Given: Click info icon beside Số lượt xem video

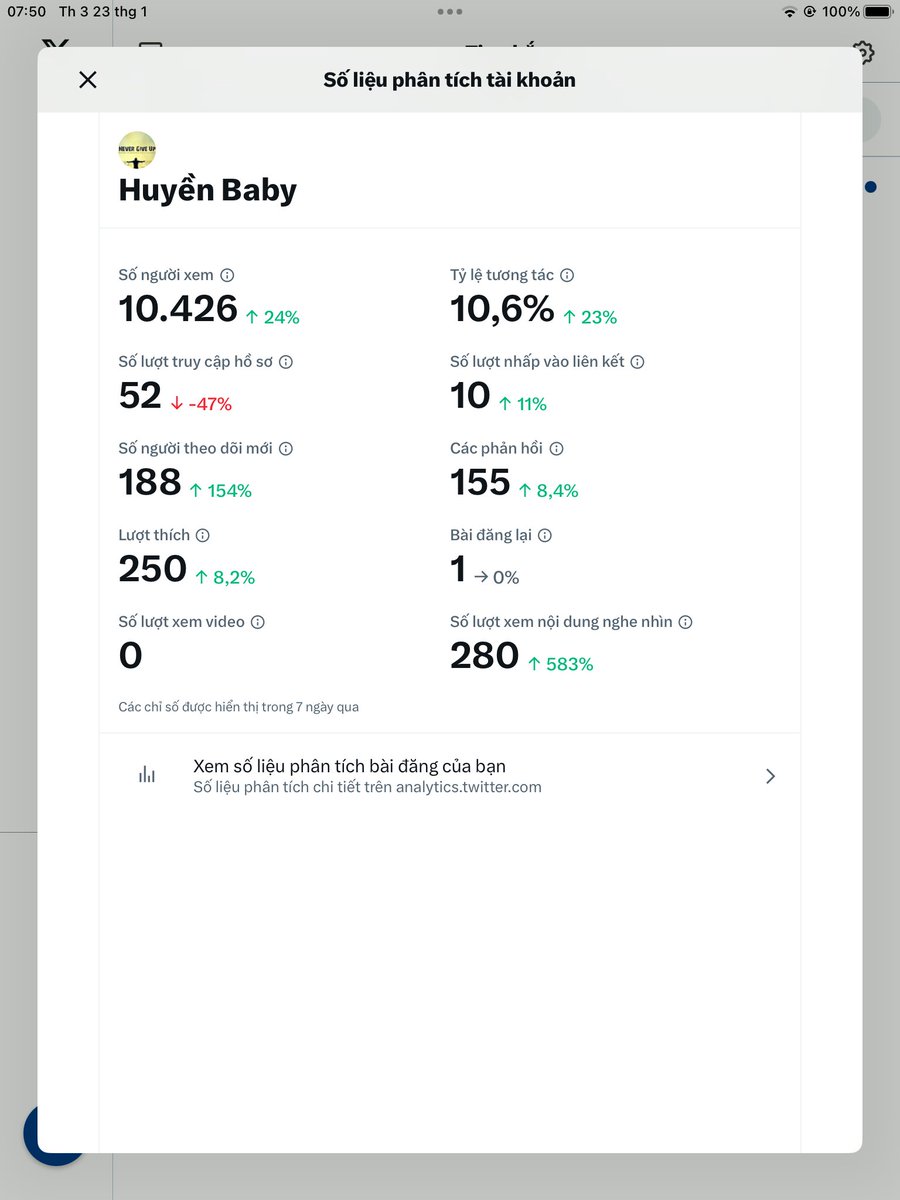Looking at the screenshot, I should pos(258,621).
